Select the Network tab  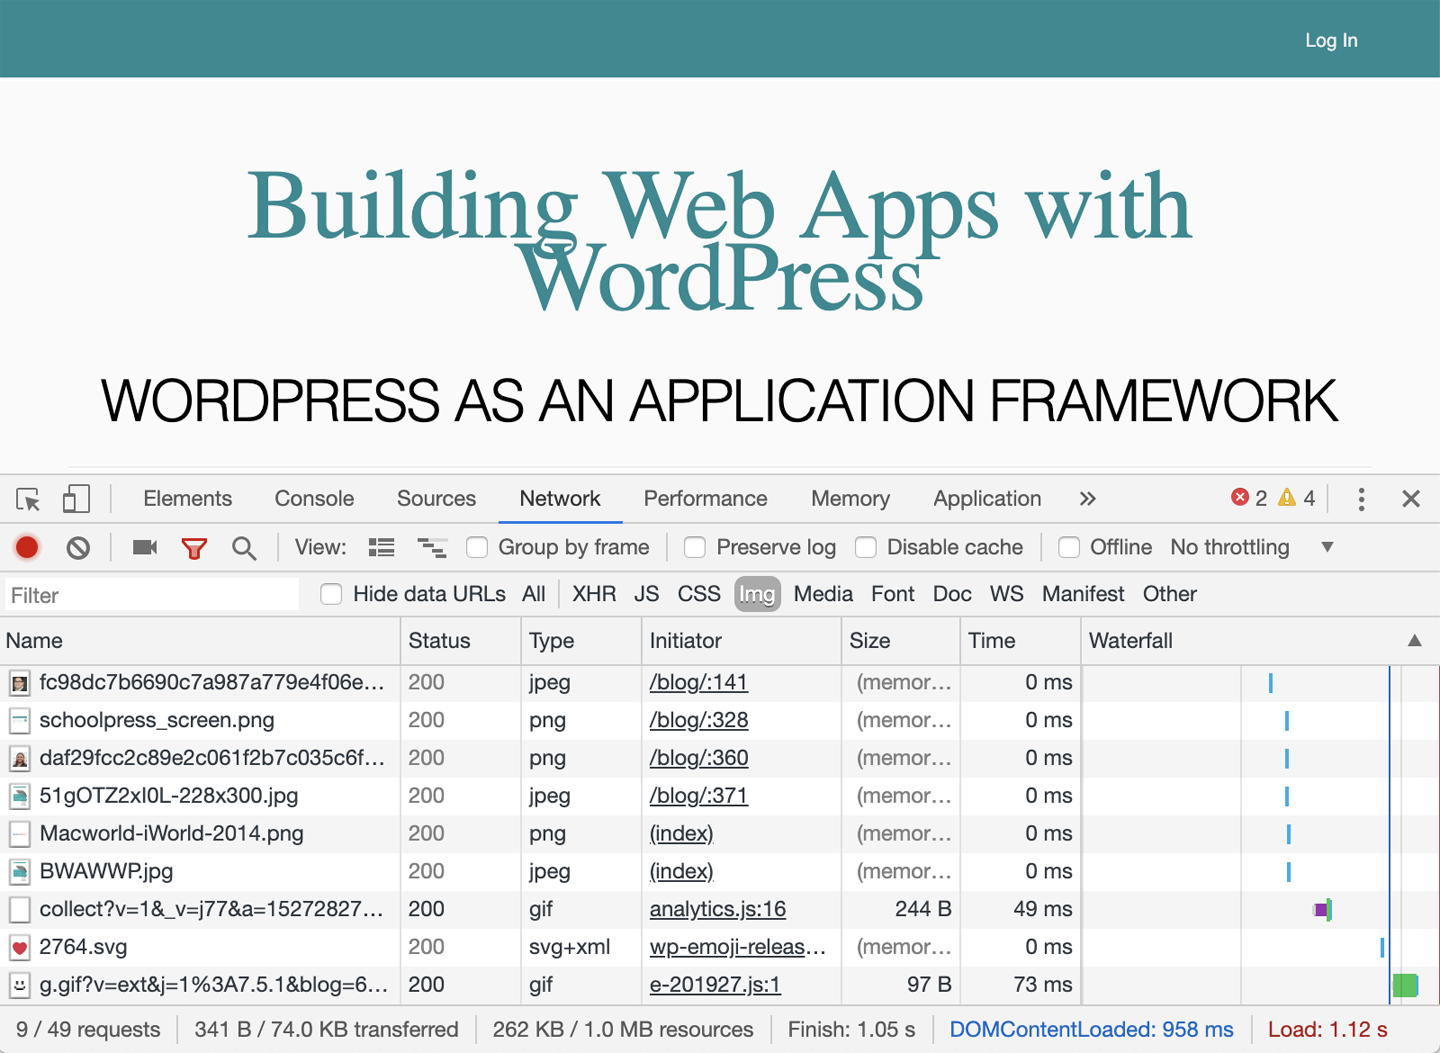(x=560, y=498)
